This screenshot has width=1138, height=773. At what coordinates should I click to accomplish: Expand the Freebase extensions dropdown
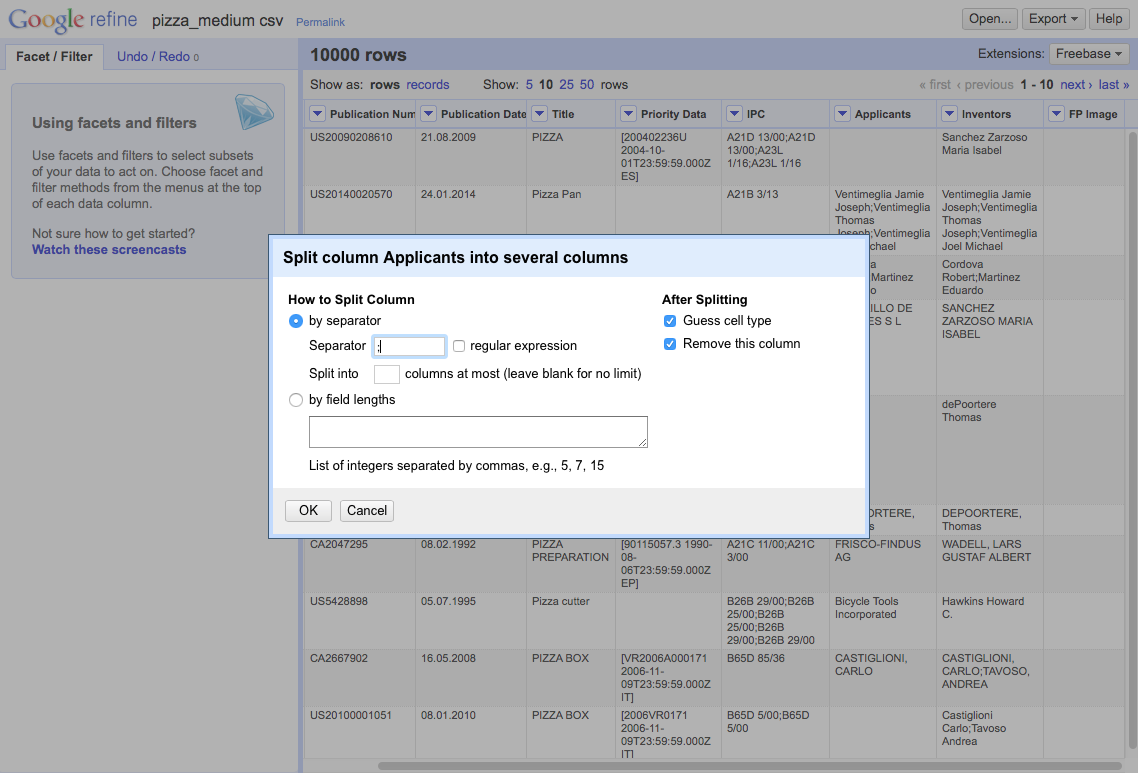click(1089, 54)
